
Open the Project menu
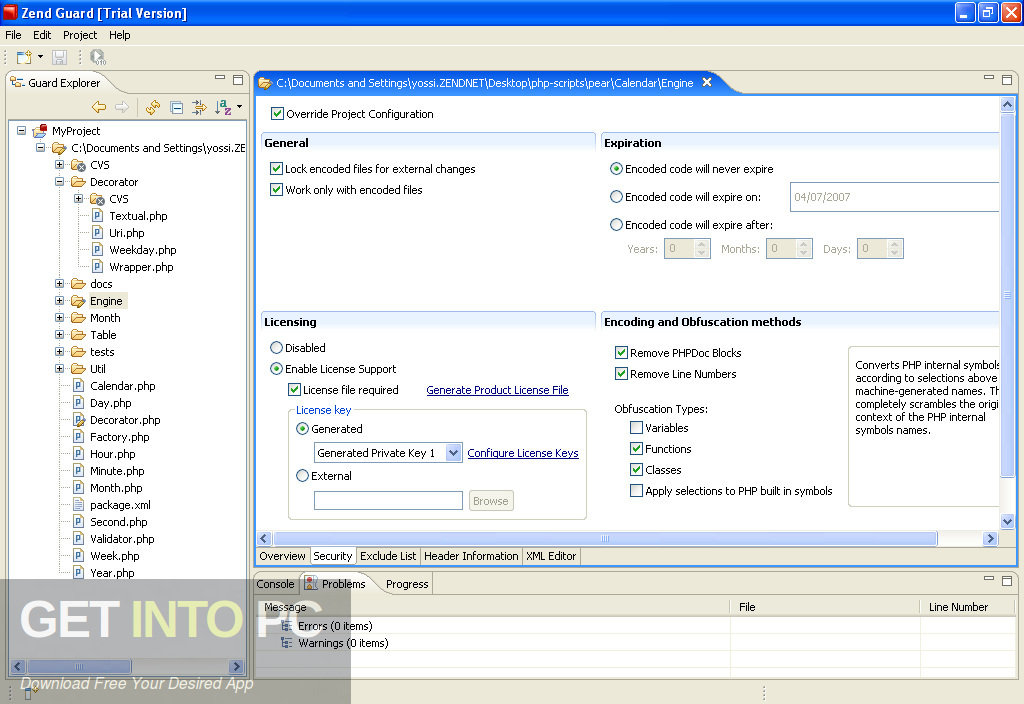click(80, 35)
